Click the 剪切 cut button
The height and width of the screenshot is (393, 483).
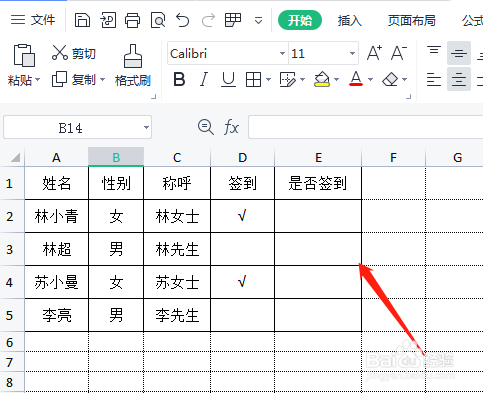coord(74,53)
